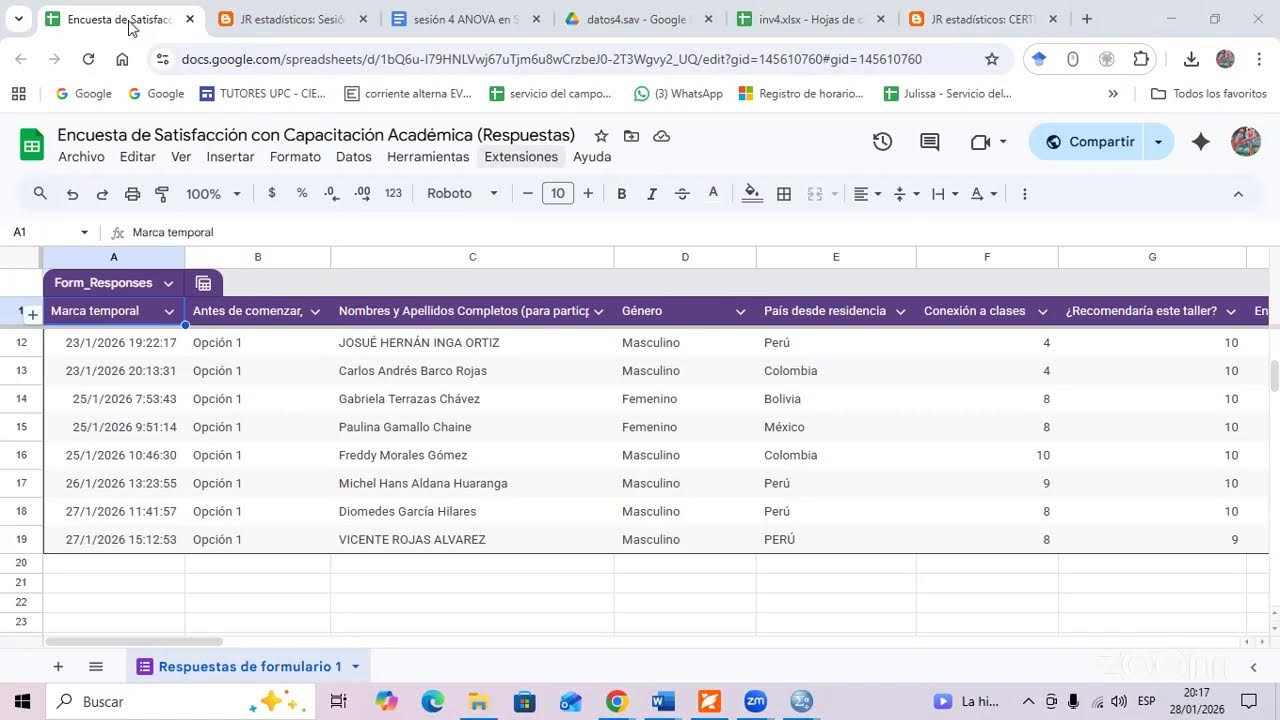The width and height of the screenshot is (1280, 720).
Task: Open Gemini sparkle assistant
Action: [1201, 142]
